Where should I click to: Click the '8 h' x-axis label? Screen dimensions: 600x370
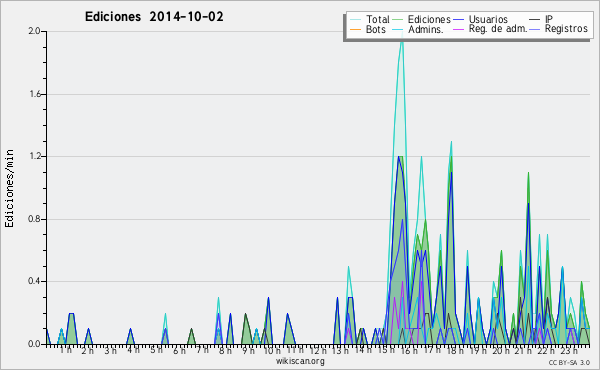(225, 350)
